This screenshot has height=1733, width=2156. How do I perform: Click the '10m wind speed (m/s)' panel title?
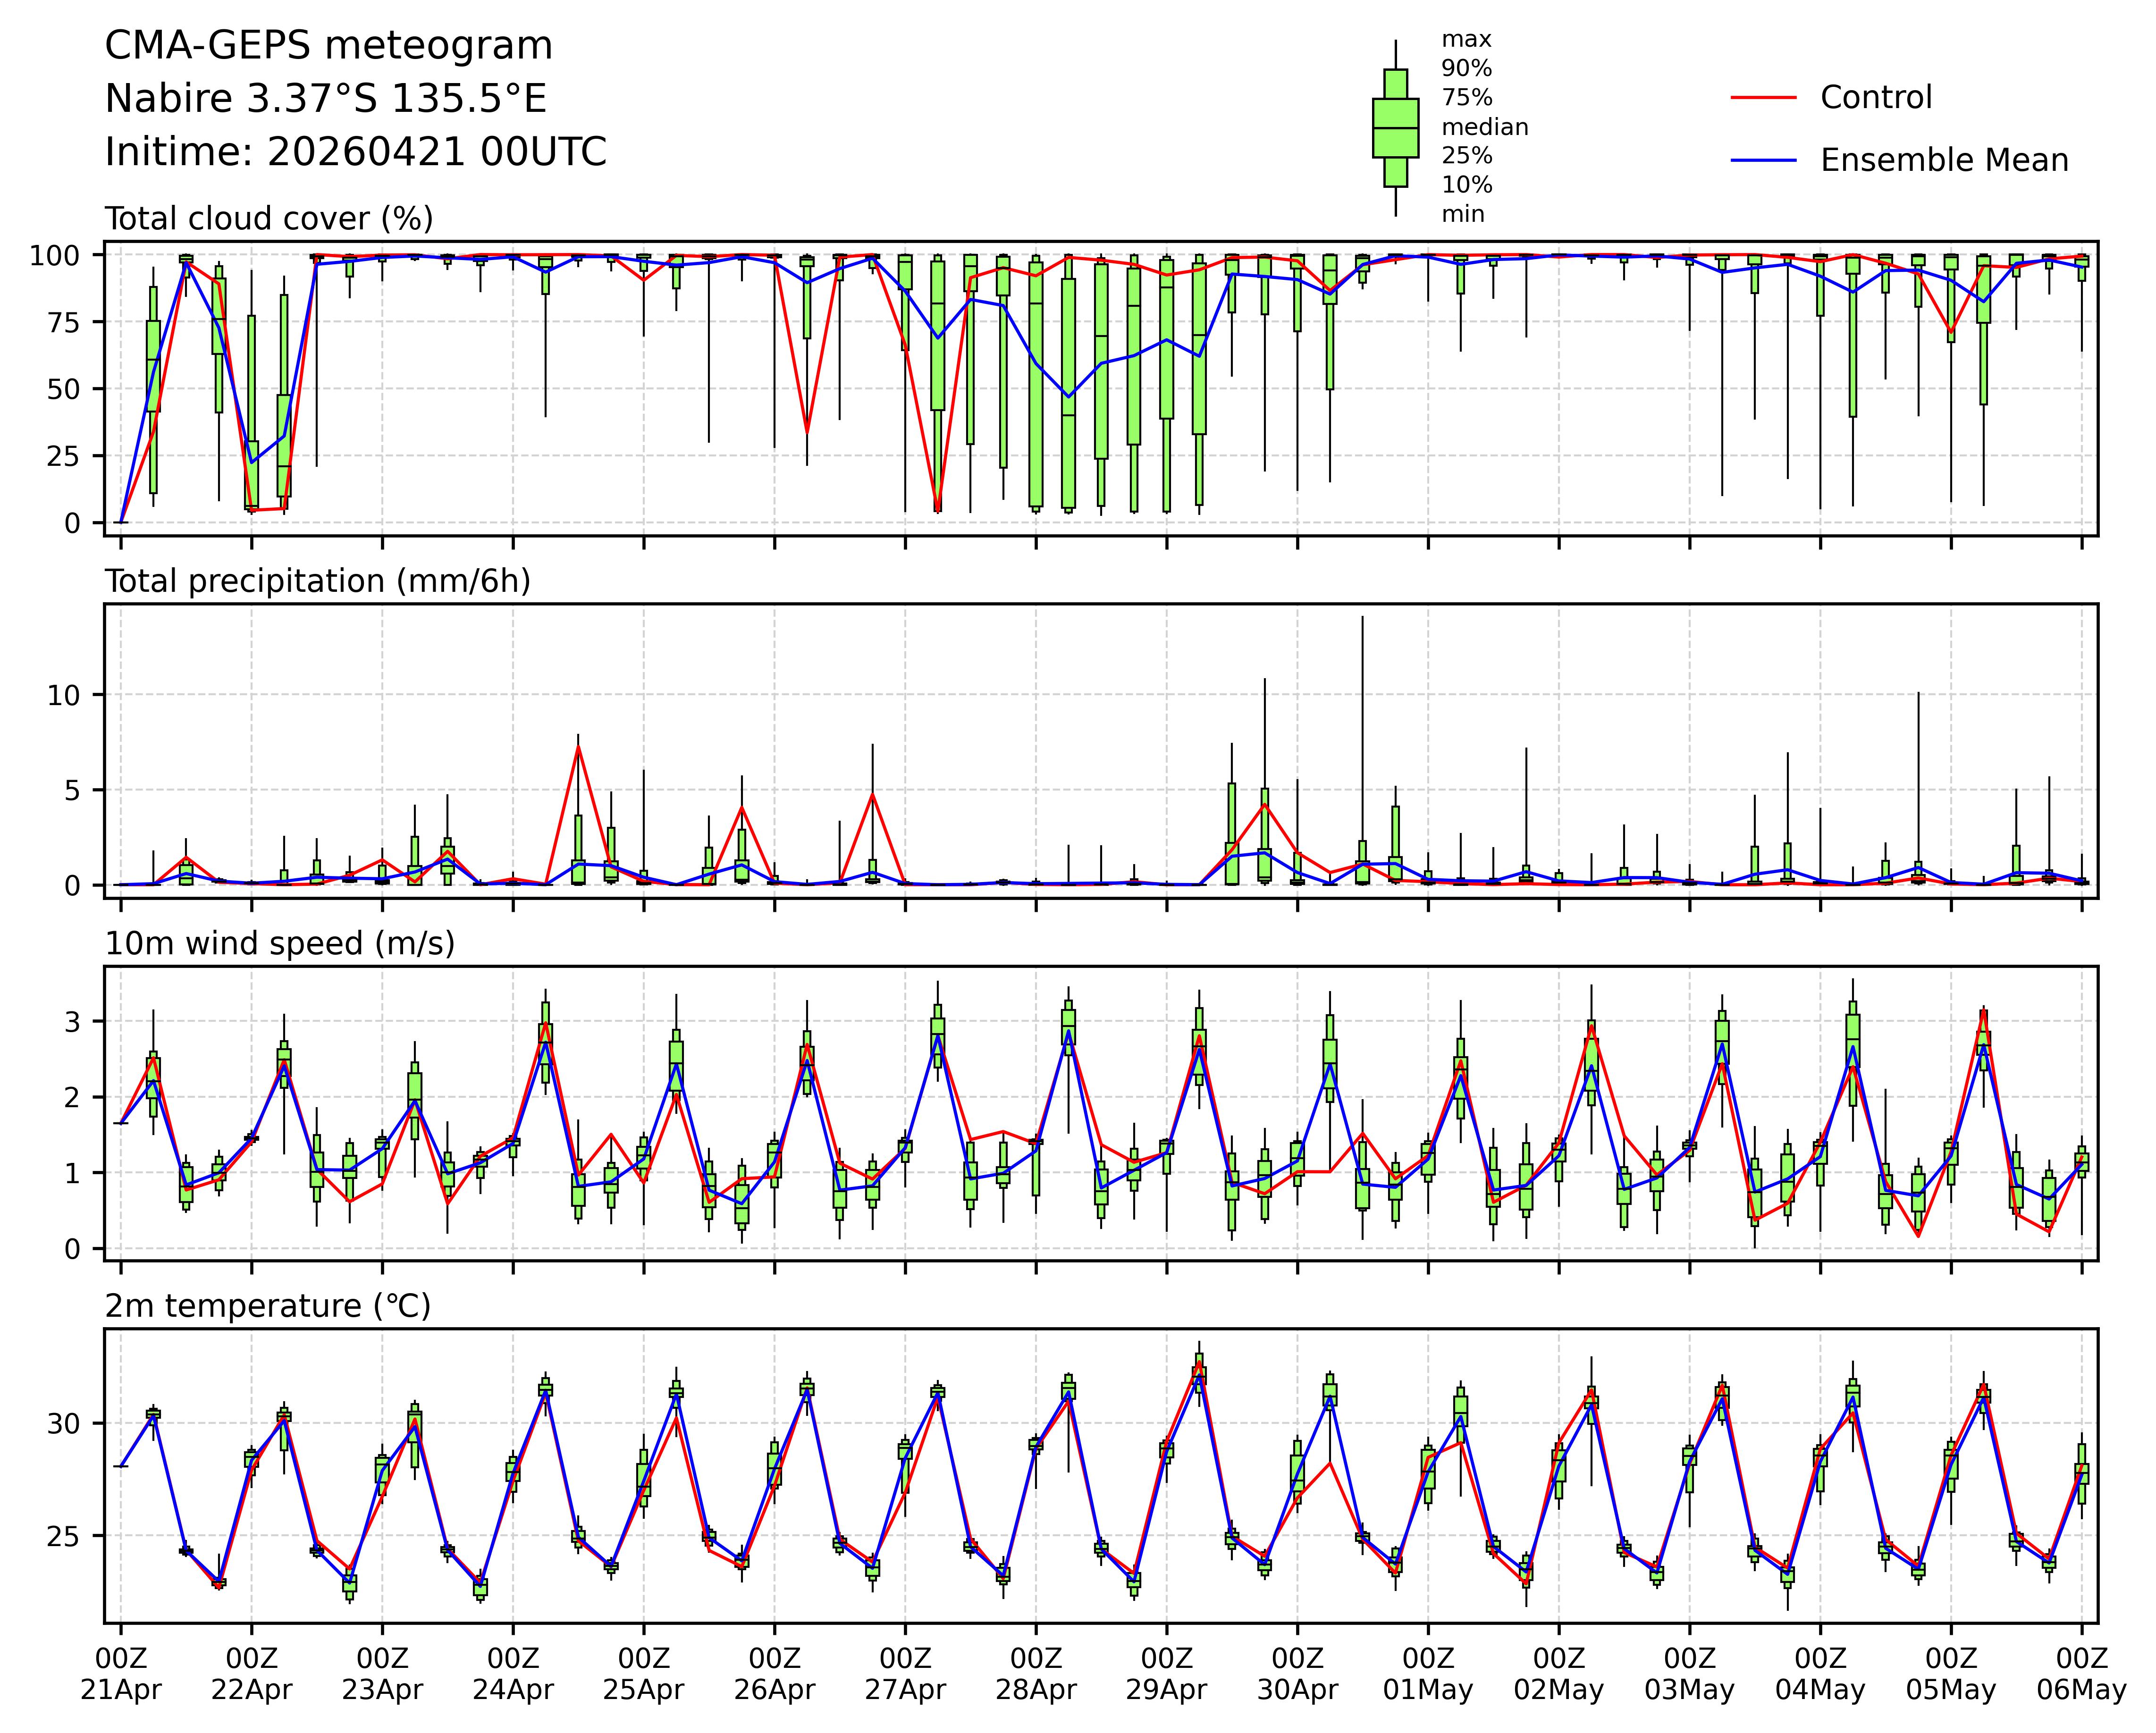coord(280,944)
